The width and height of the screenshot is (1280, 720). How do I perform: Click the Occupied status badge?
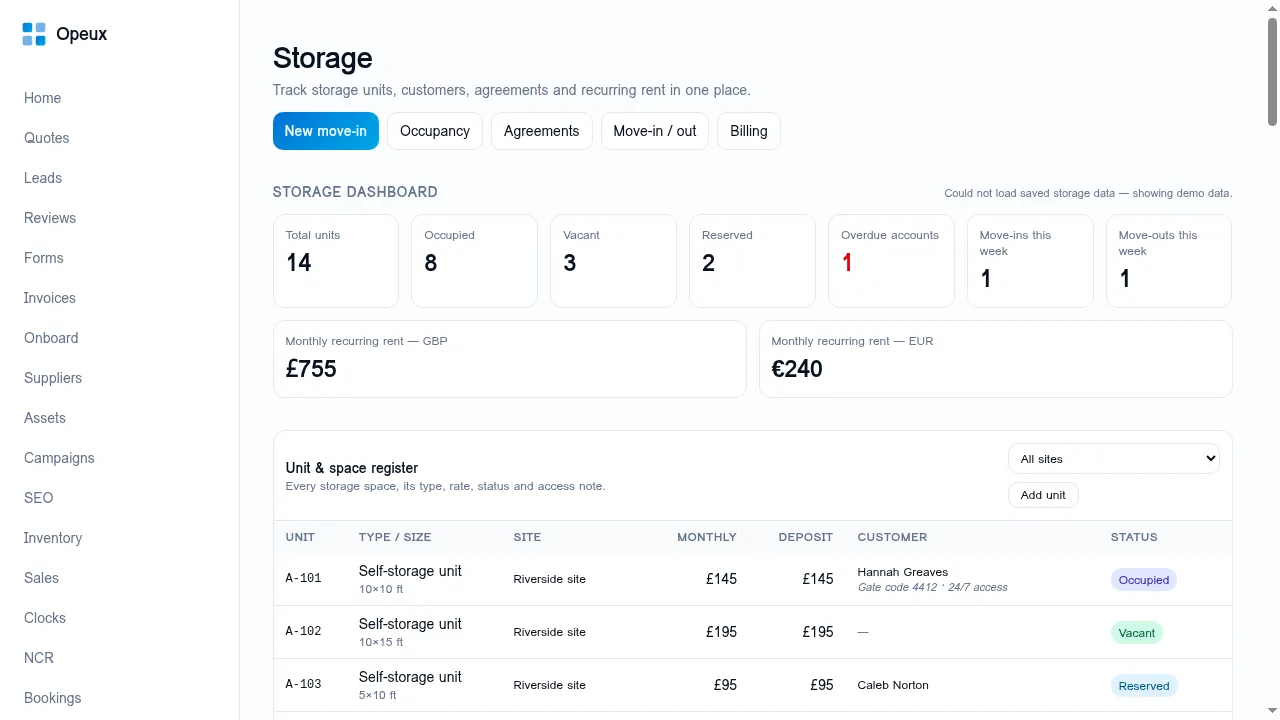(1144, 580)
